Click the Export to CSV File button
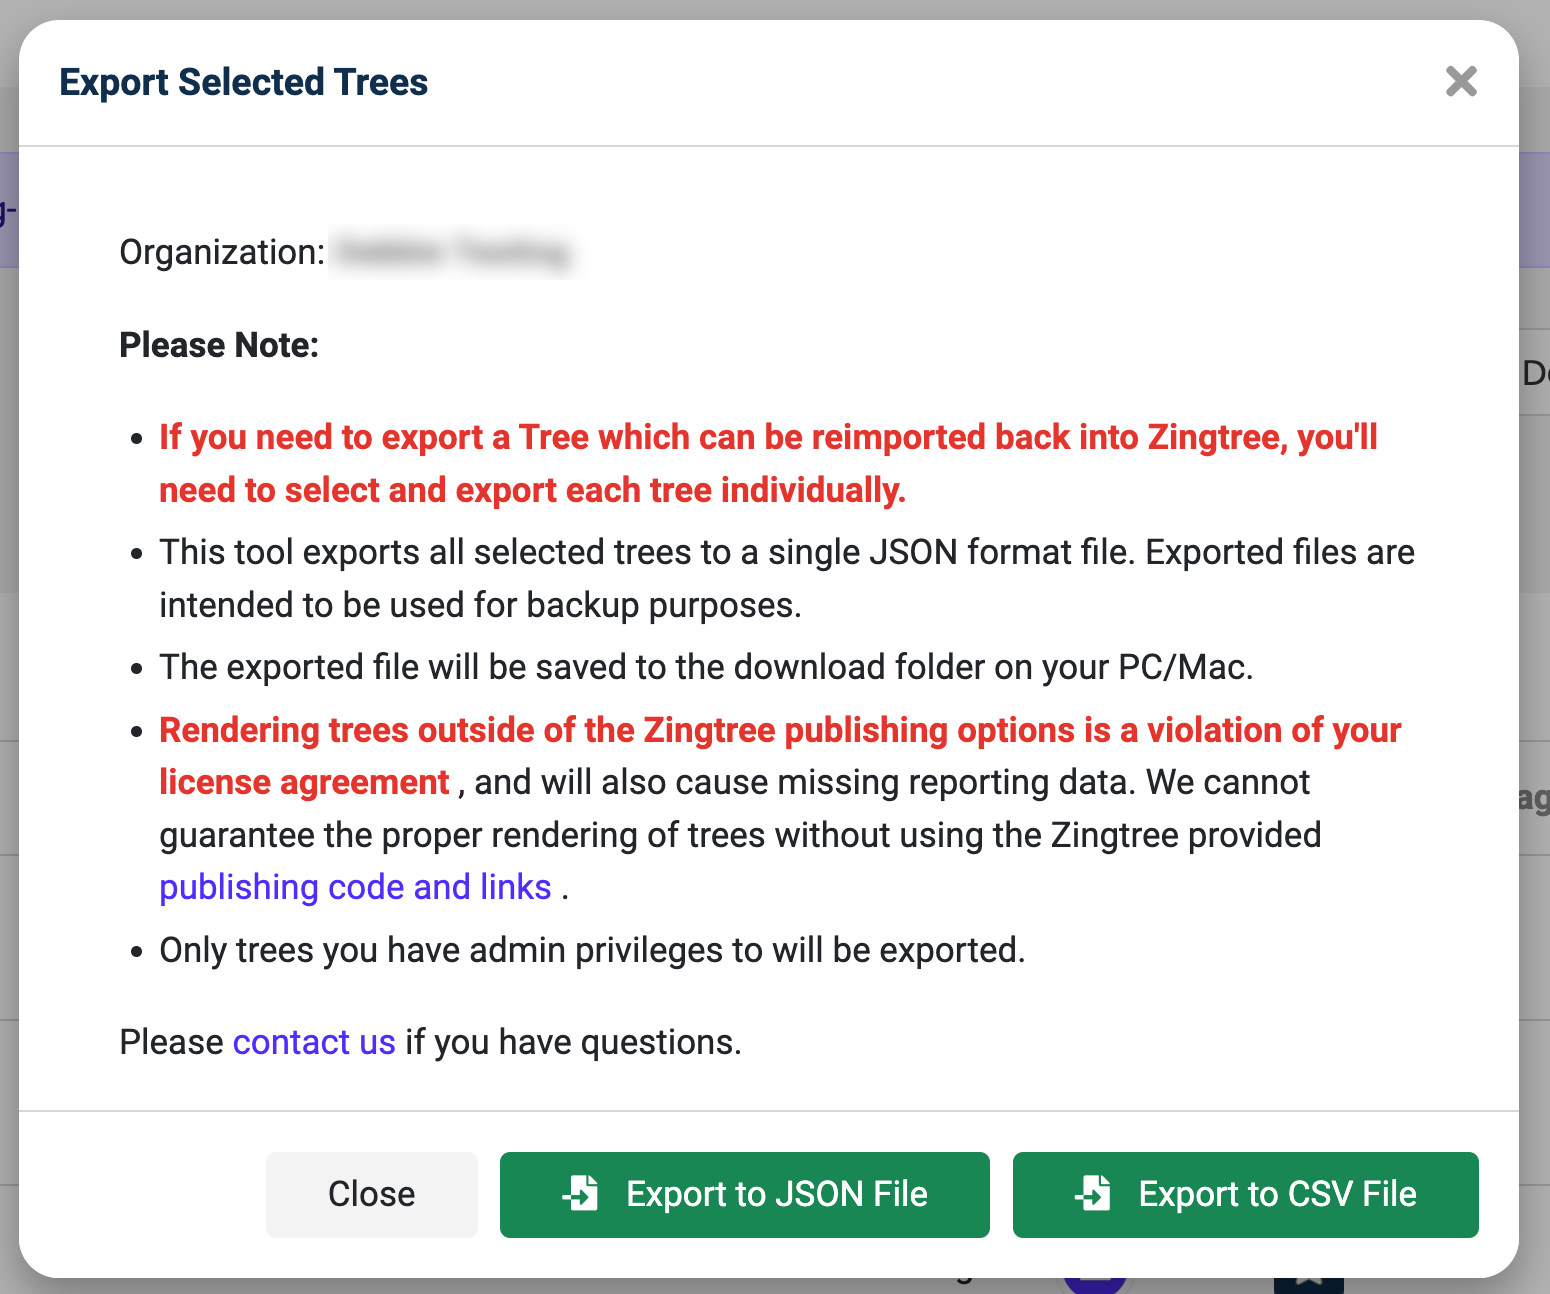The image size is (1550, 1294). click(1245, 1194)
